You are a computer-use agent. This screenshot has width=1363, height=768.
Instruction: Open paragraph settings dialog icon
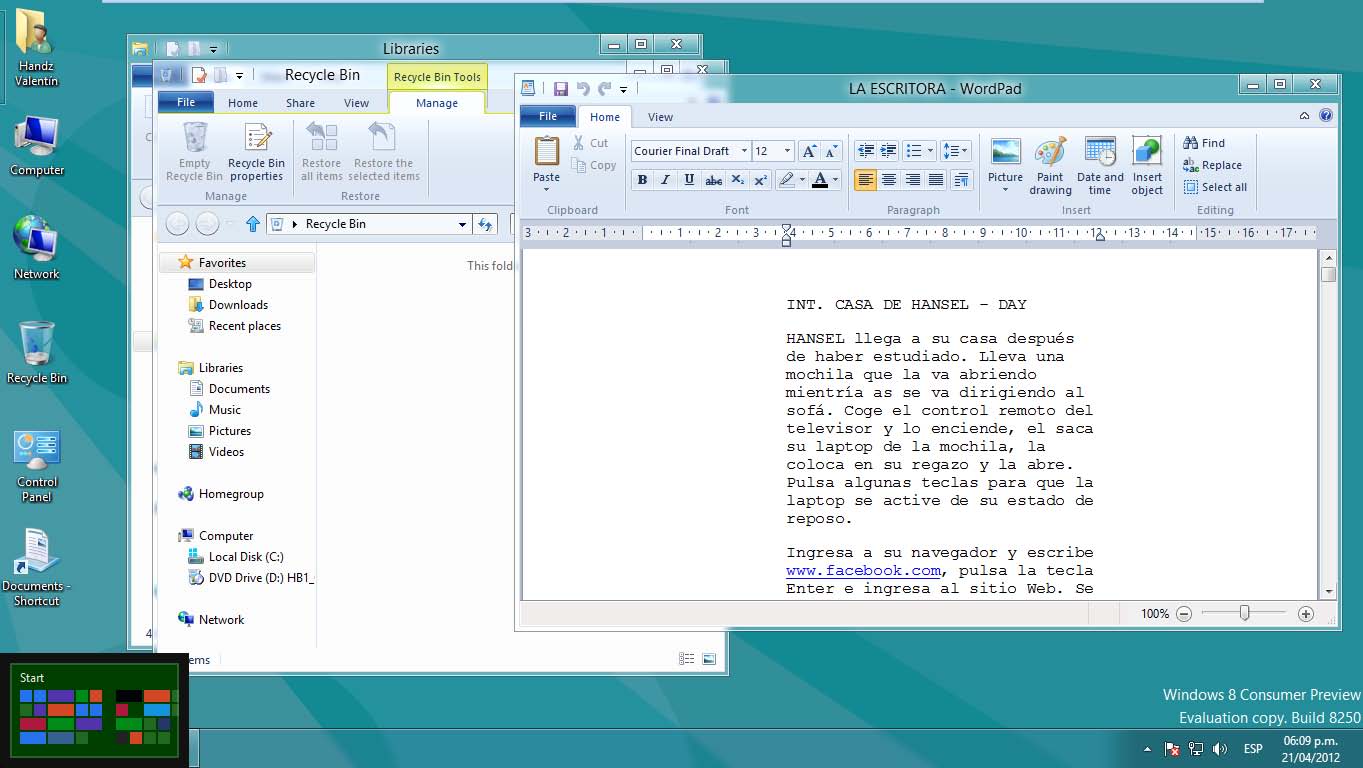961,180
